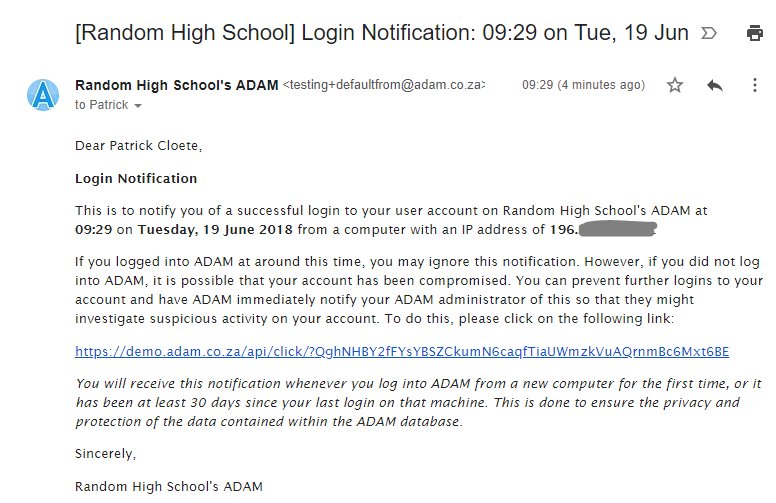Screen dimensions: 776x503
Task: Click the bold Tuesday, 19 June 2018 date
Action: 215,230
